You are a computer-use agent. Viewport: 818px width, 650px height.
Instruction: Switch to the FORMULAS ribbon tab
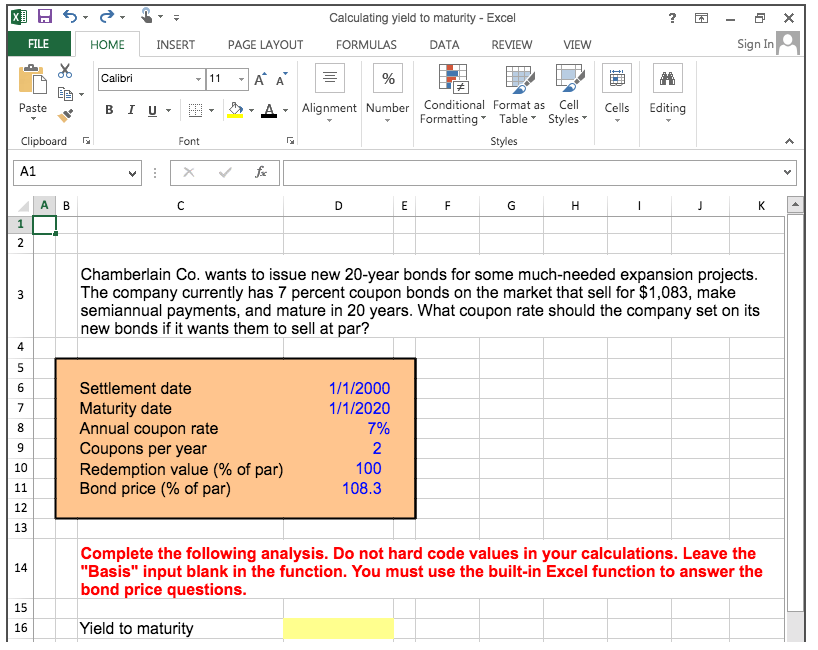point(366,44)
